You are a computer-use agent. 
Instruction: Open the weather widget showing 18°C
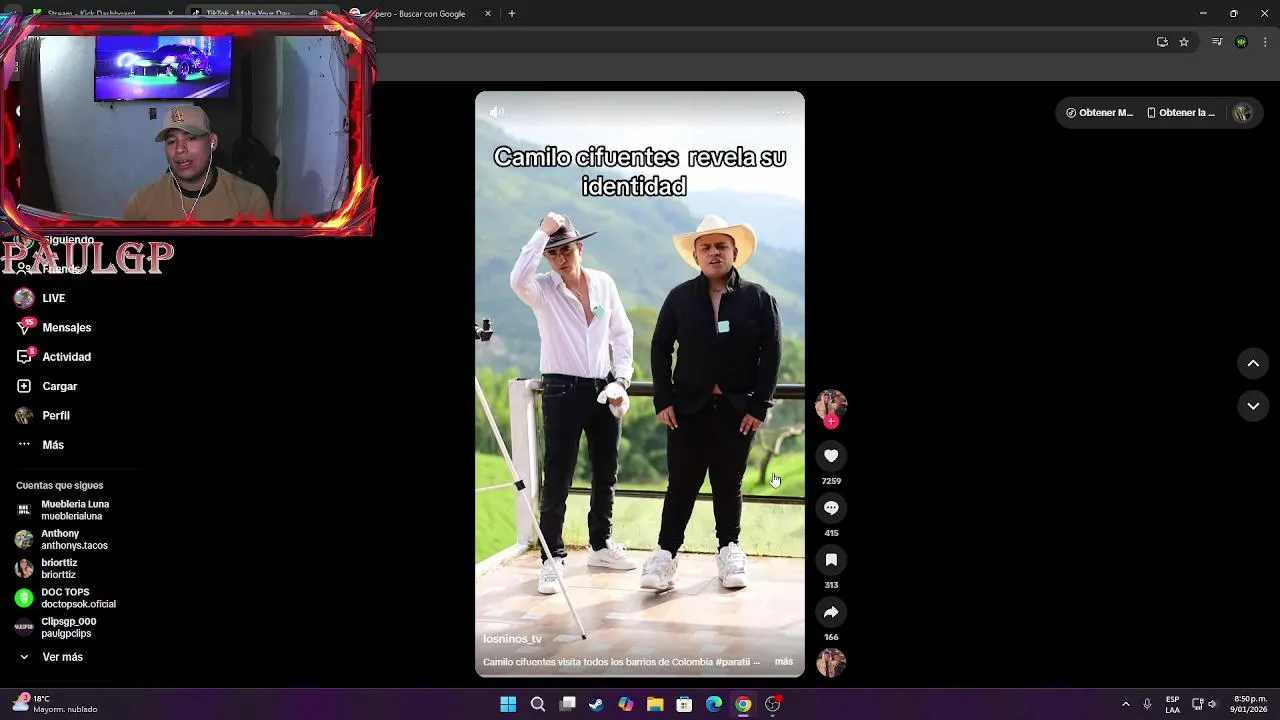click(54, 704)
